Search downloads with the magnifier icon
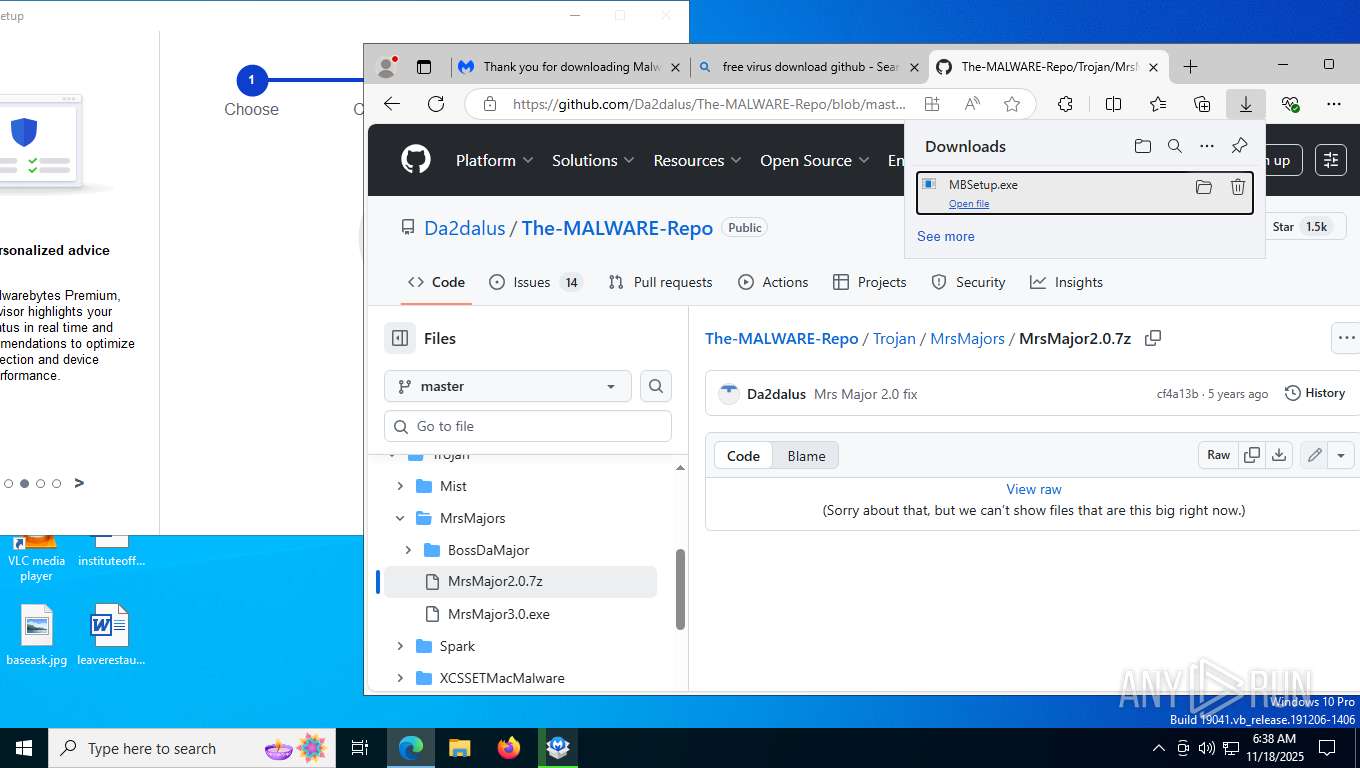 tap(1175, 146)
